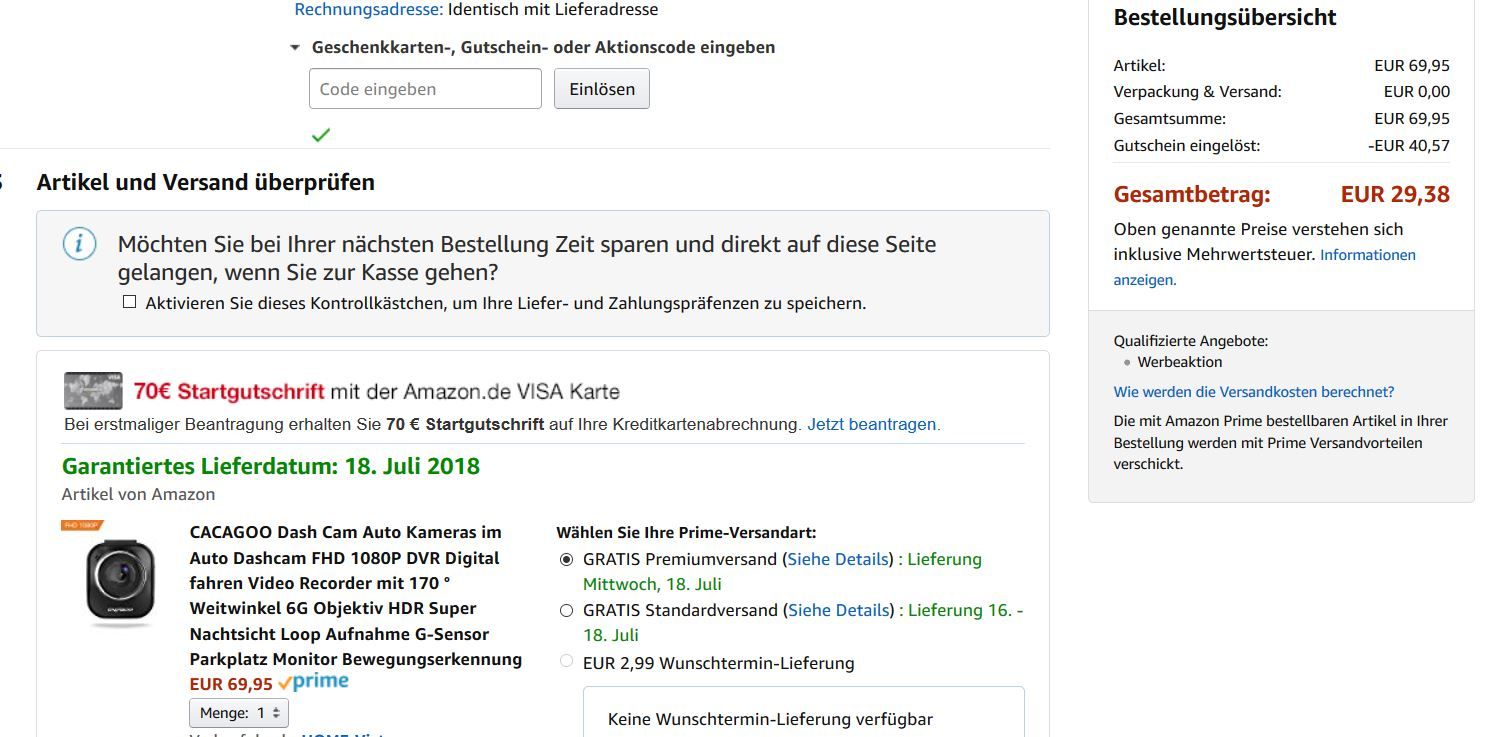Click the green checkmark under the code field
The image size is (1508, 737).
pos(320,135)
